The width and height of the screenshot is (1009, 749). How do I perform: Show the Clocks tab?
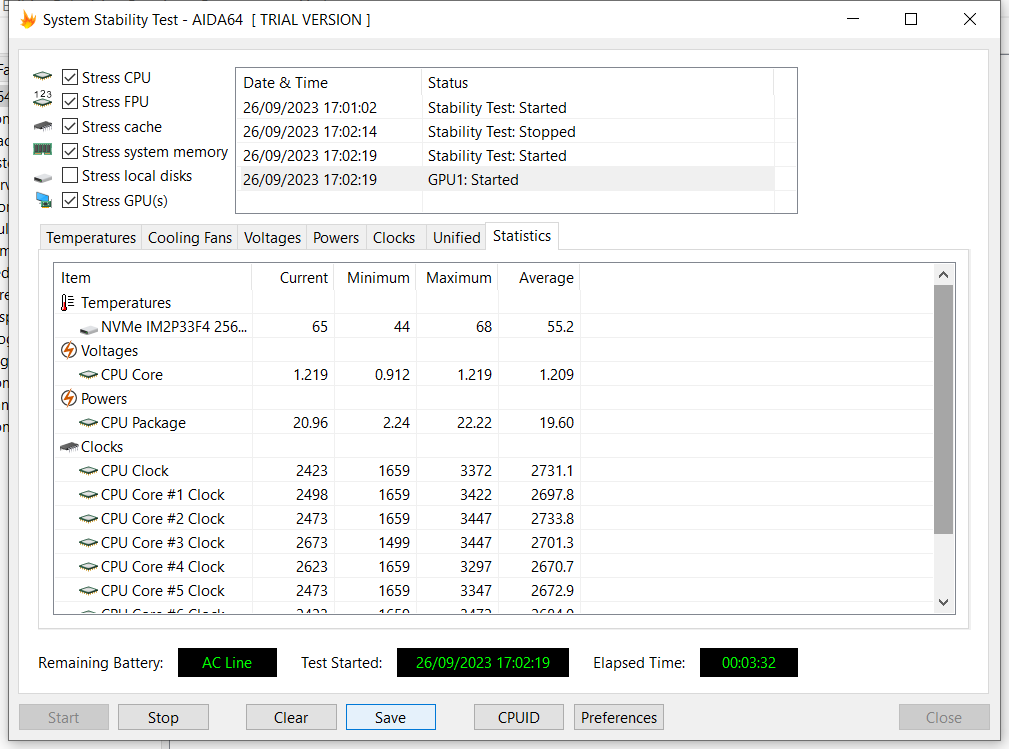[x=394, y=237]
